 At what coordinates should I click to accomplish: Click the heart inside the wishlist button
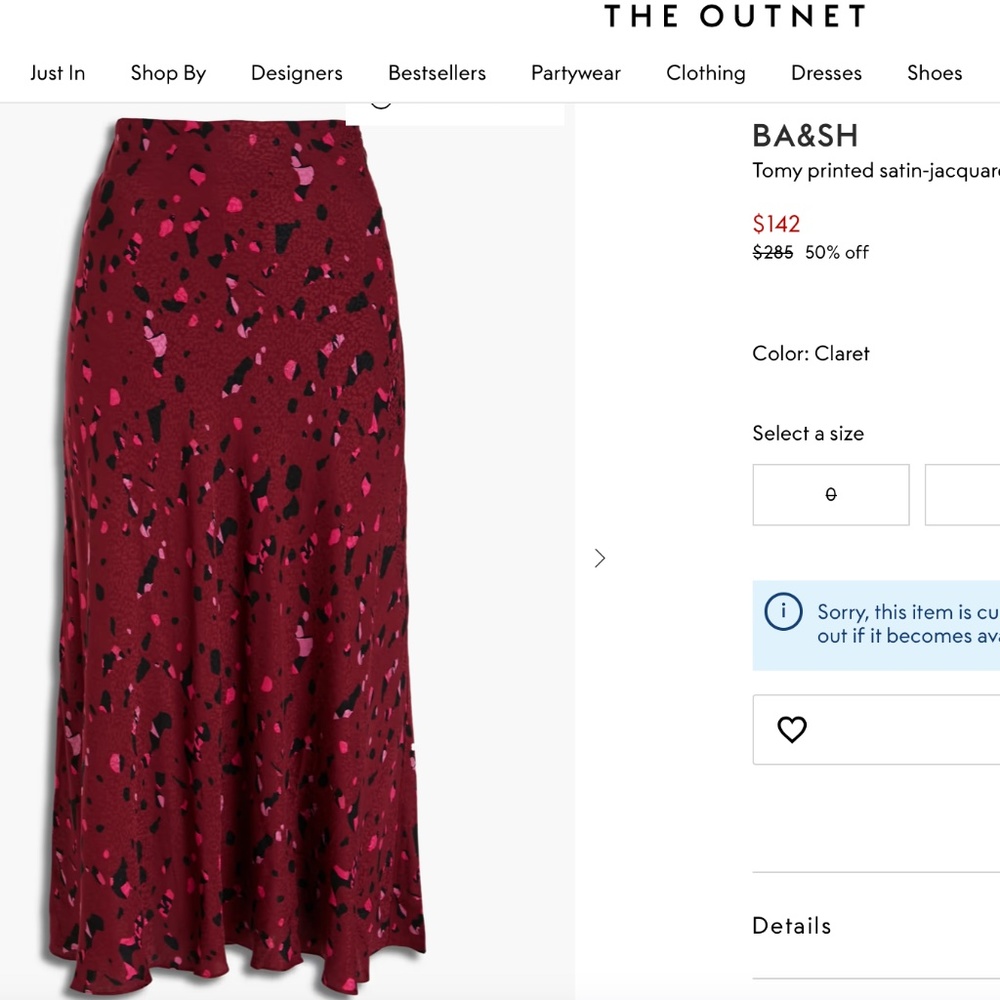tap(791, 729)
